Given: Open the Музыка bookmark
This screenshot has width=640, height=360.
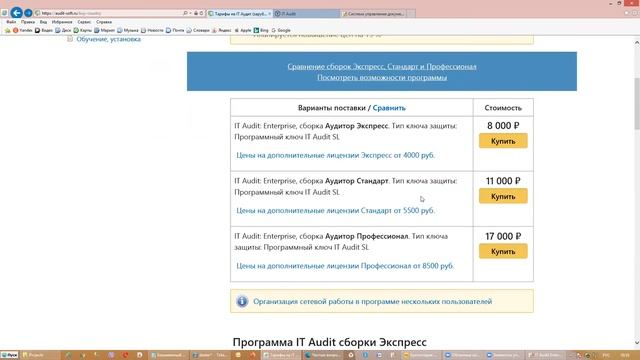Looking at the screenshot, I should (128, 30).
